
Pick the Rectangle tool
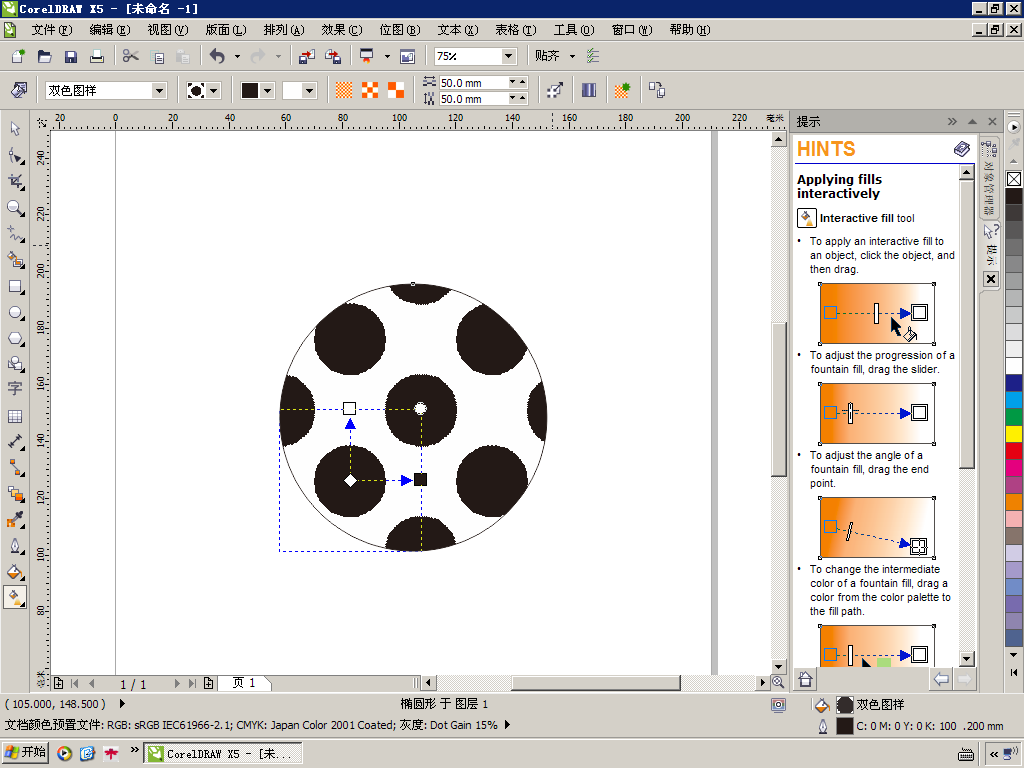point(15,286)
